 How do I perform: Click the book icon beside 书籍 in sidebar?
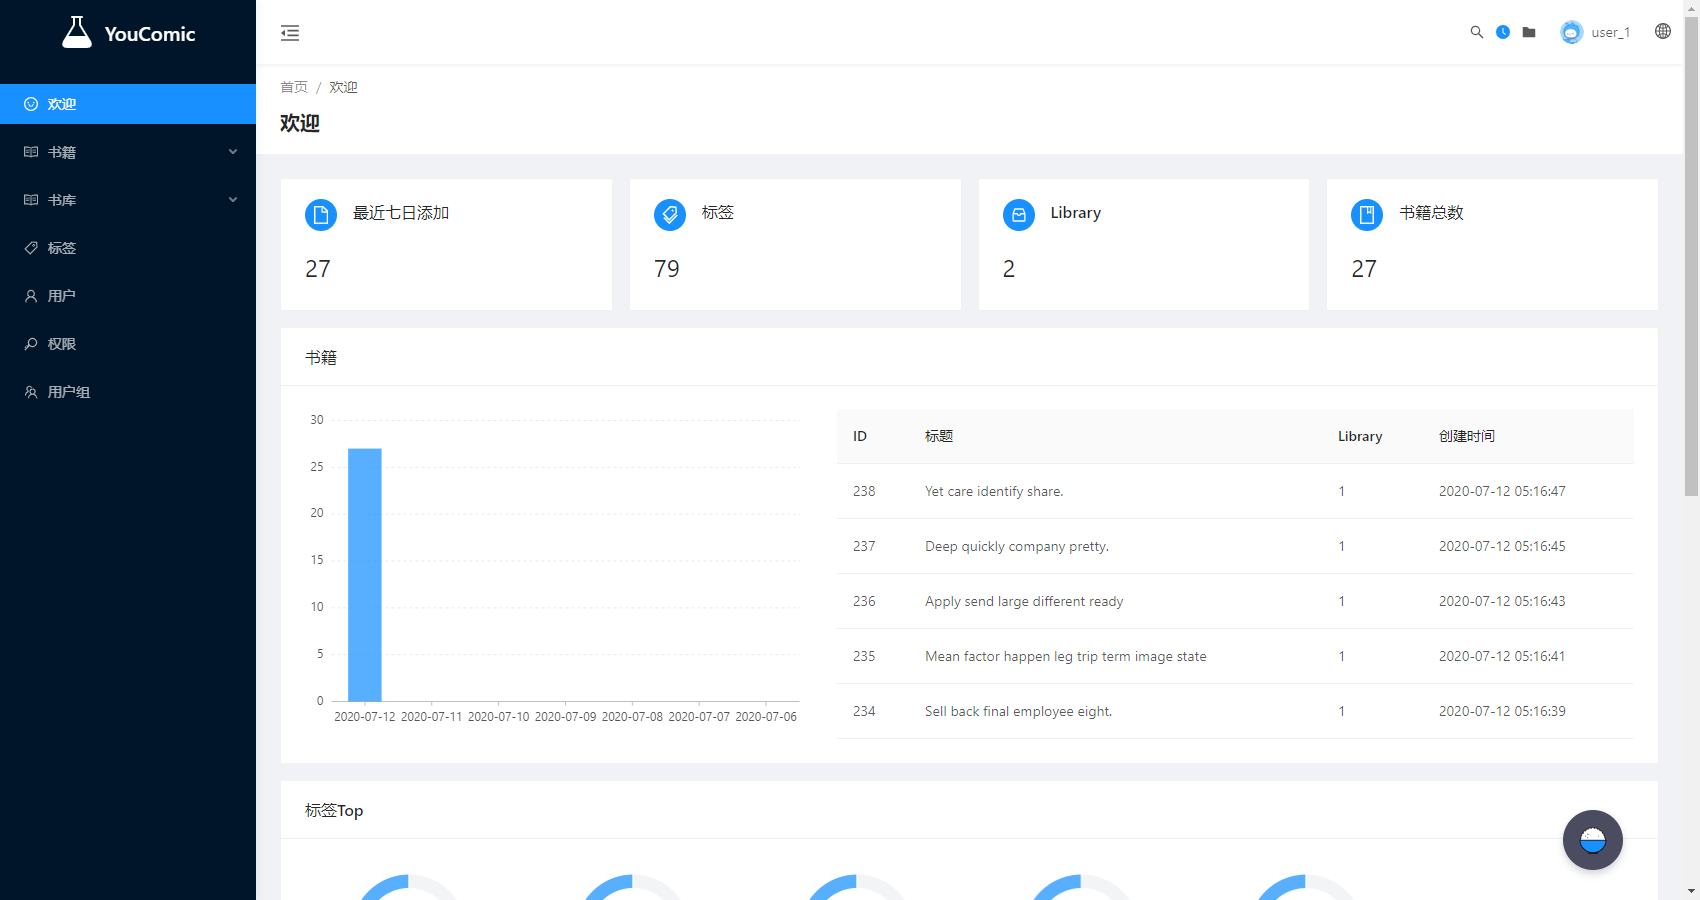click(31, 152)
